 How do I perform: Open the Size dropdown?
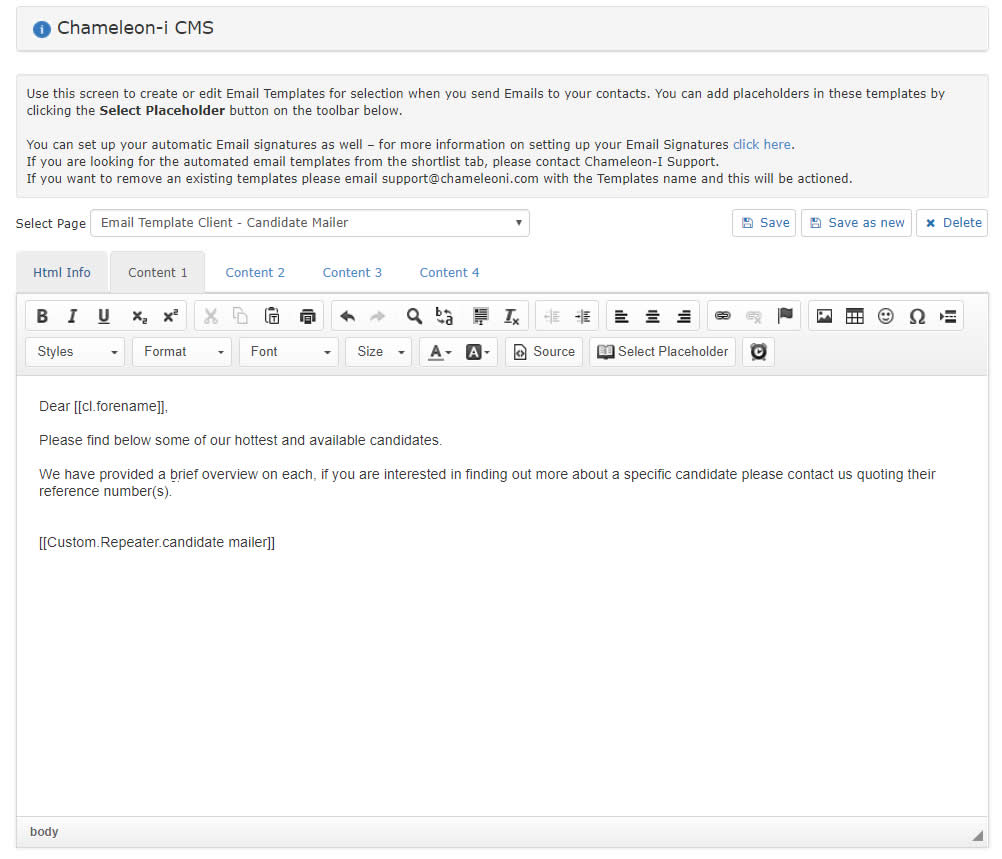[x=380, y=352]
